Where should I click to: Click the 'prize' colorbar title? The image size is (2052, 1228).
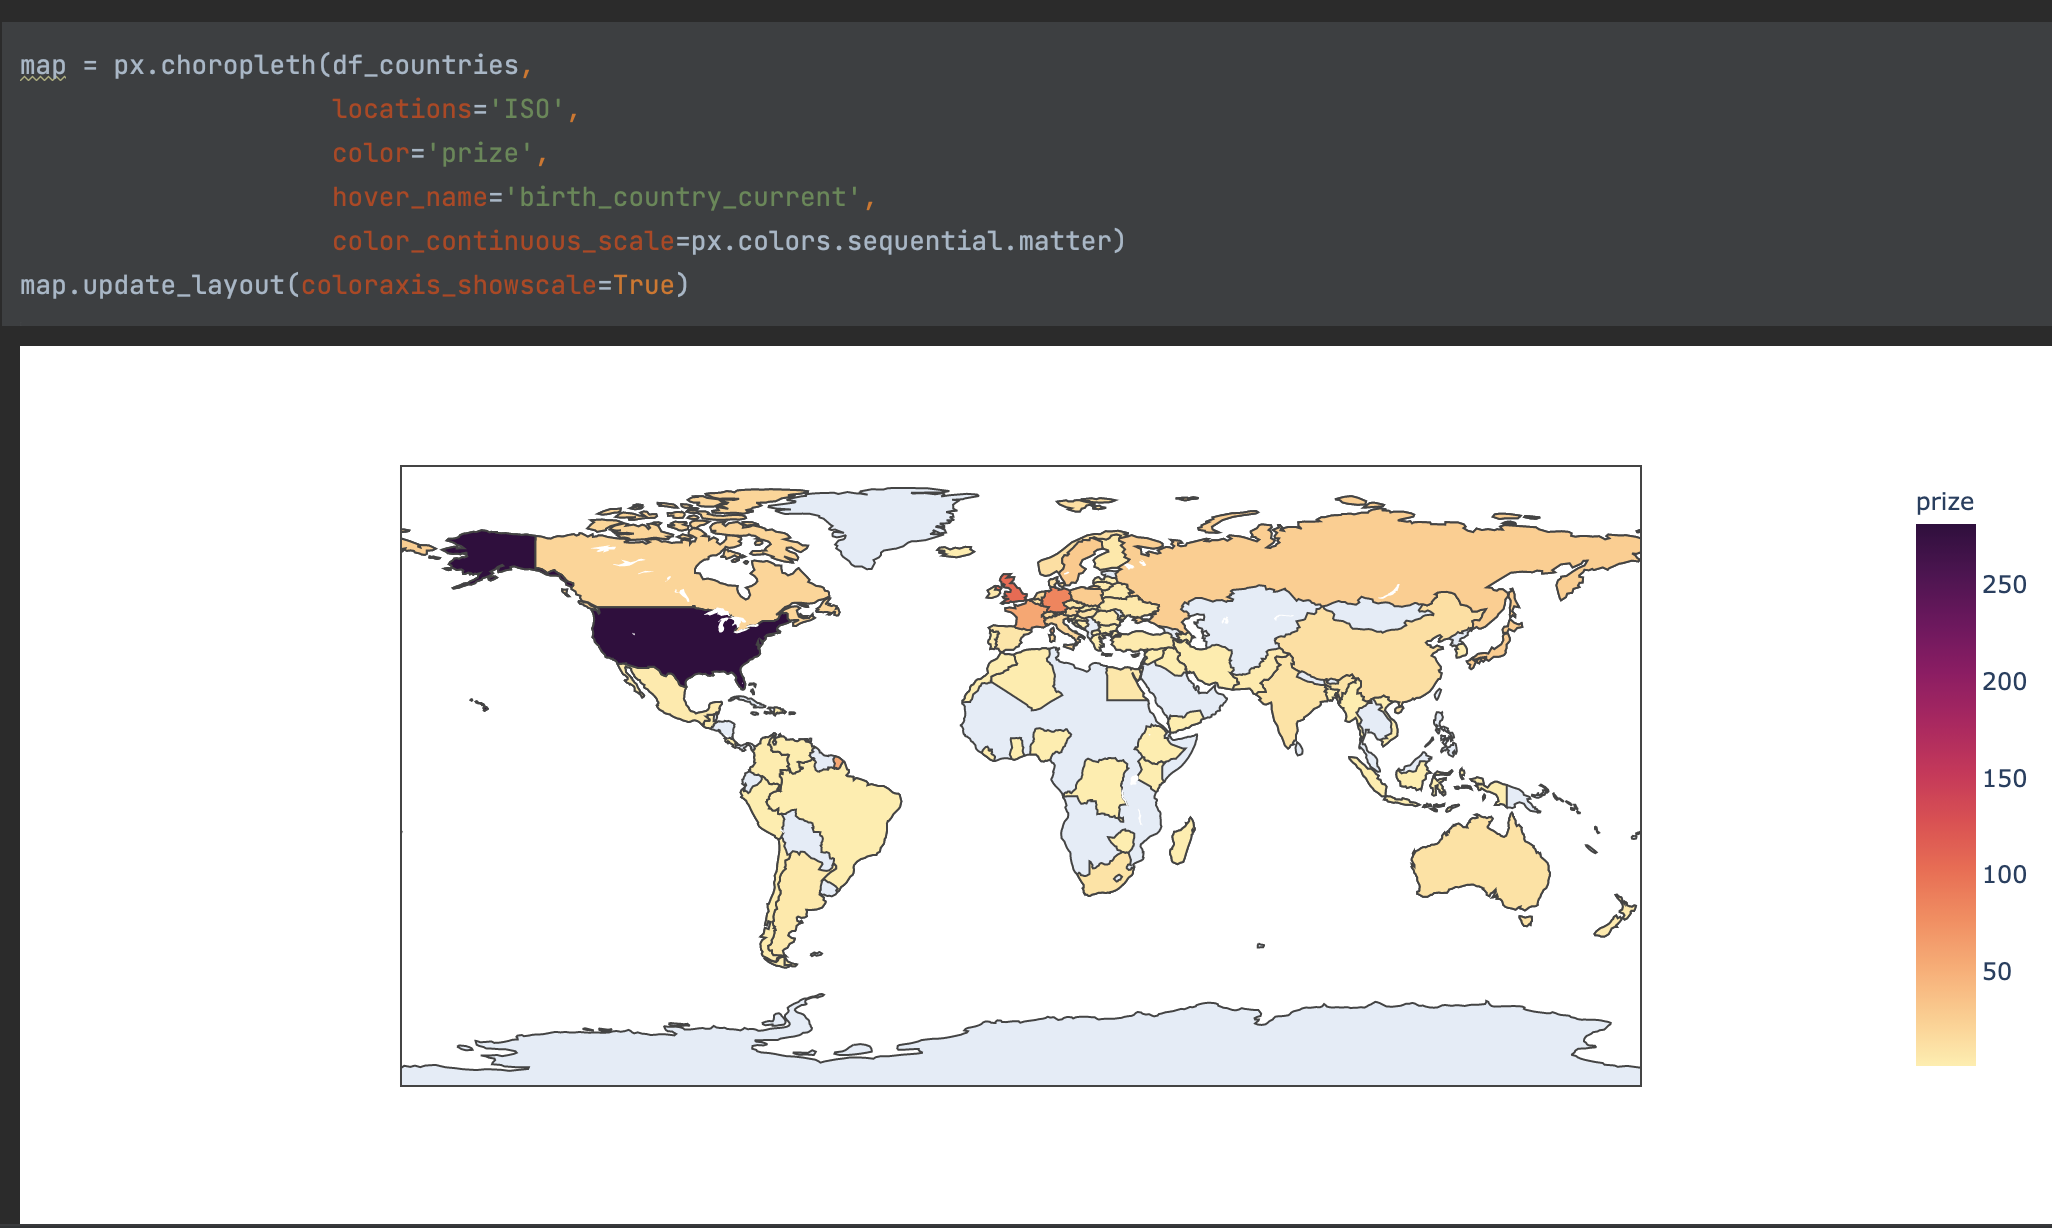tap(1944, 502)
